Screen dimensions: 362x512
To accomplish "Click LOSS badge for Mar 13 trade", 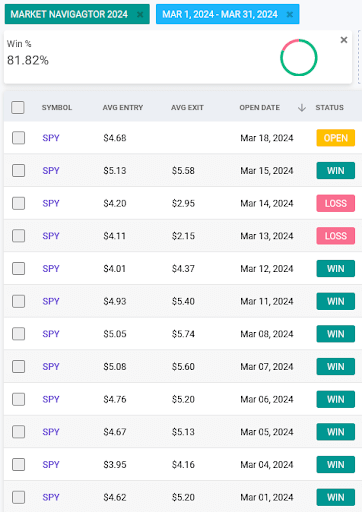I will pyautogui.click(x=336, y=236).
